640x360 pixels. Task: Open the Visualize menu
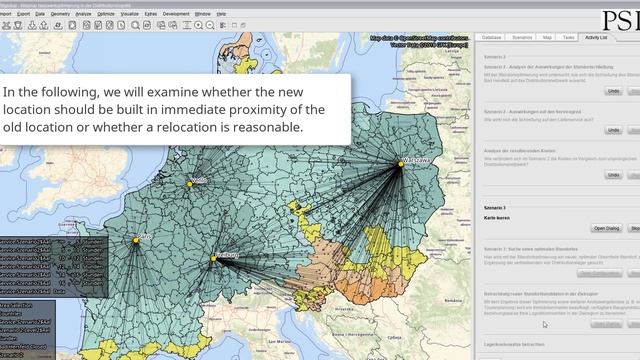coord(130,14)
